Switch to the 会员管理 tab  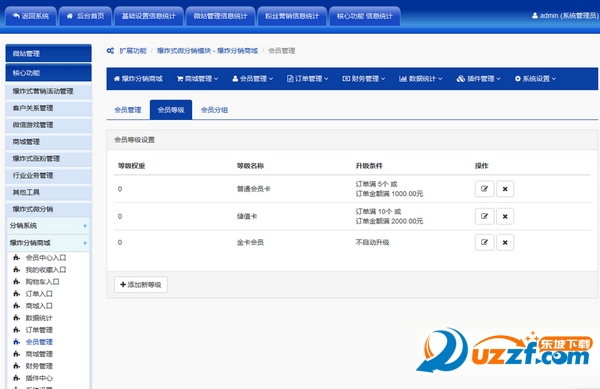pos(128,110)
